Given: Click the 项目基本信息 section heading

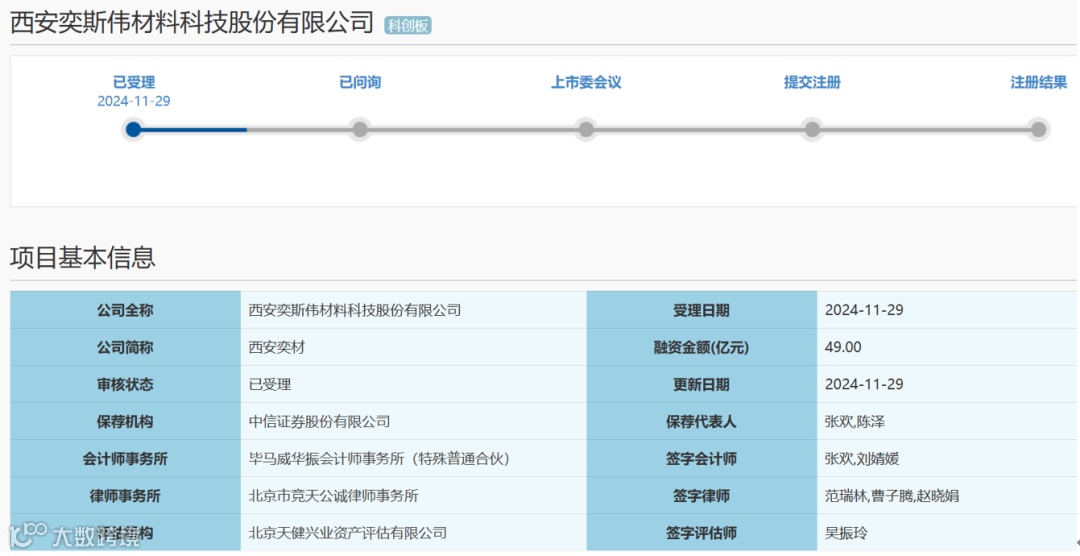Looking at the screenshot, I should click(83, 258).
